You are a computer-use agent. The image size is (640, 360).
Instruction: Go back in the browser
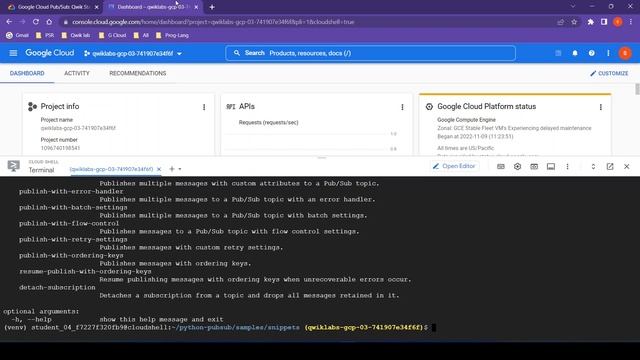coord(9,22)
